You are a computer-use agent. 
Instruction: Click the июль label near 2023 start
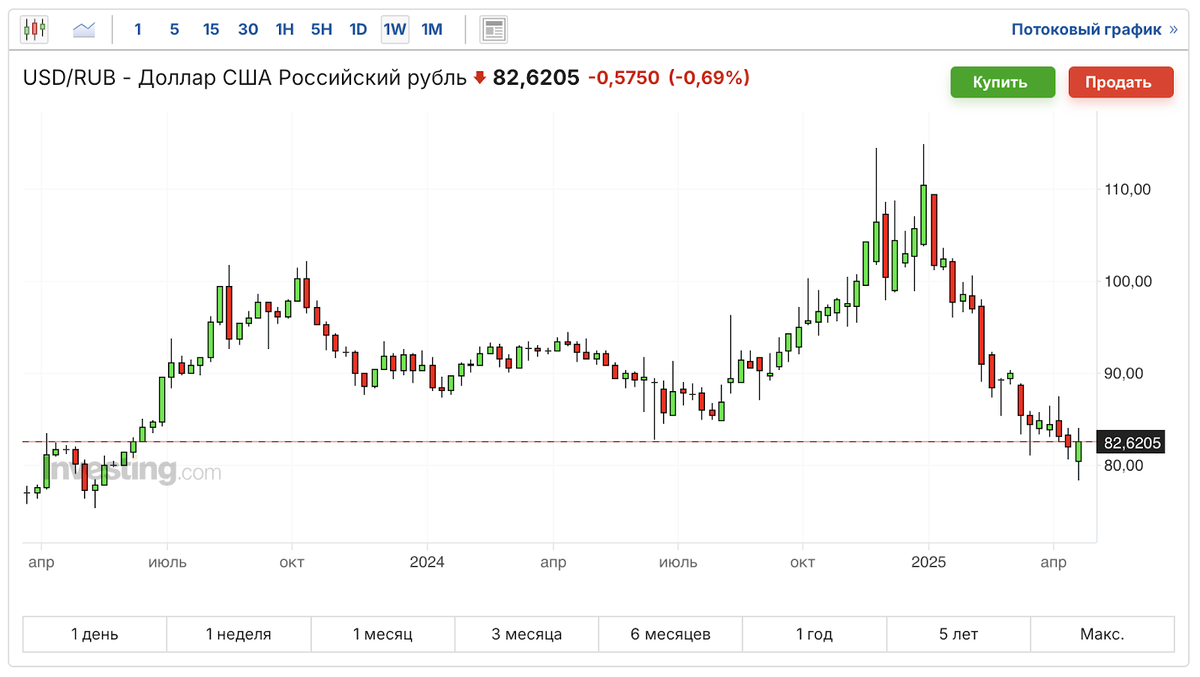click(167, 562)
